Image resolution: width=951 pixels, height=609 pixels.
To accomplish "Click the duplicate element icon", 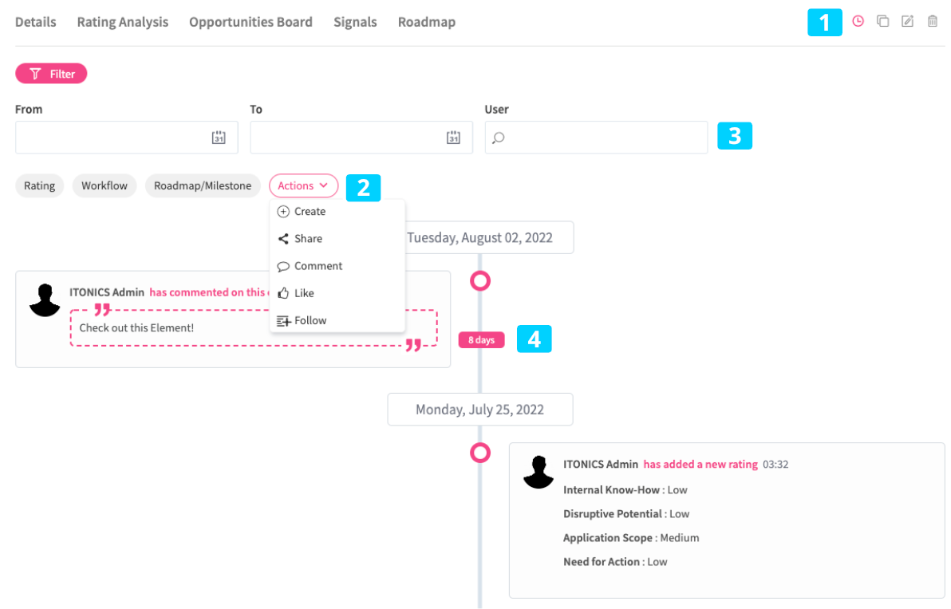I will pyautogui.click(x=883, y=21).
